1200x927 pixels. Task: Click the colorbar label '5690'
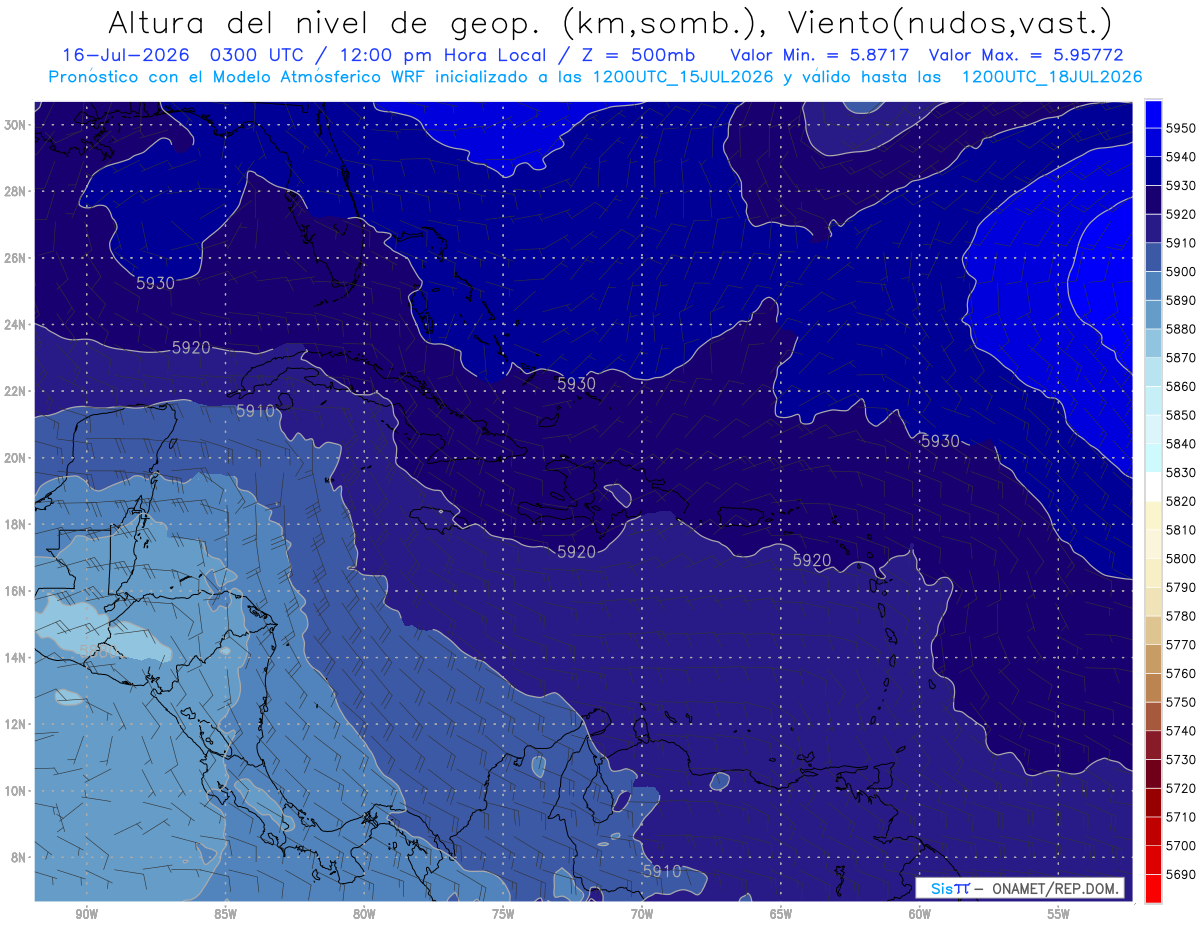click(1181, 874)
